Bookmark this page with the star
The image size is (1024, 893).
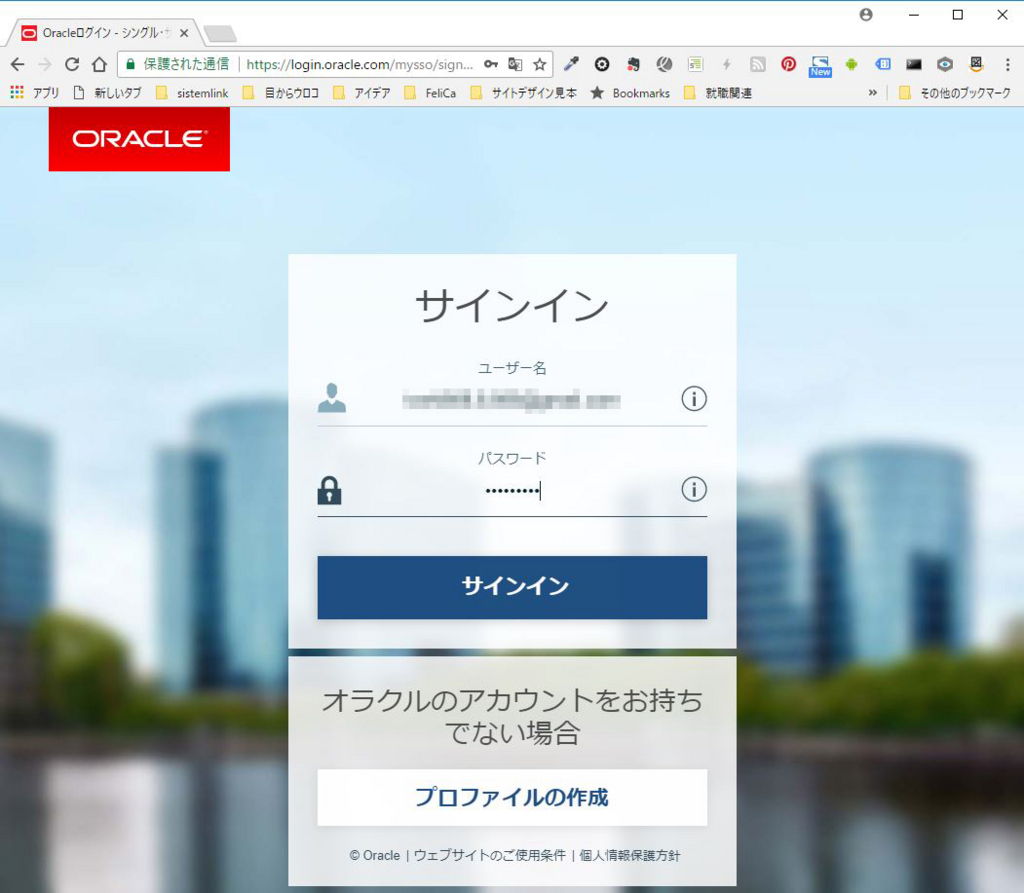539,64
